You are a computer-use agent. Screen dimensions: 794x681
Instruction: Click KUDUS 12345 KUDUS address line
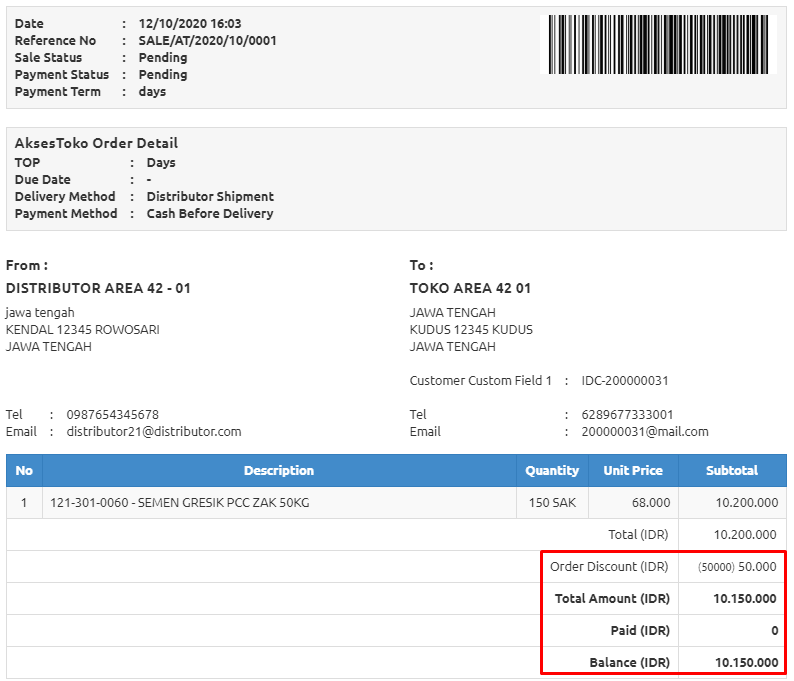click(471, 330)
